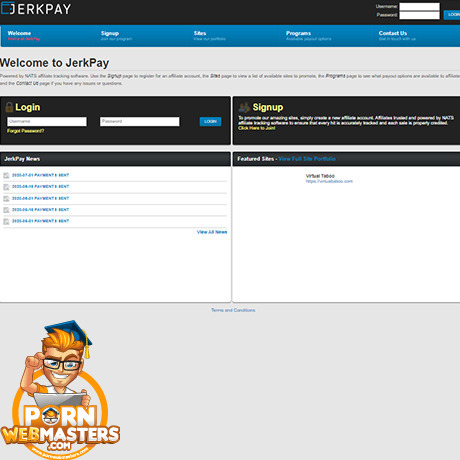Open the fourth PAYMENTS SENT news link
The width and height of the screenshot is (460, 460).
coord(40,210)
